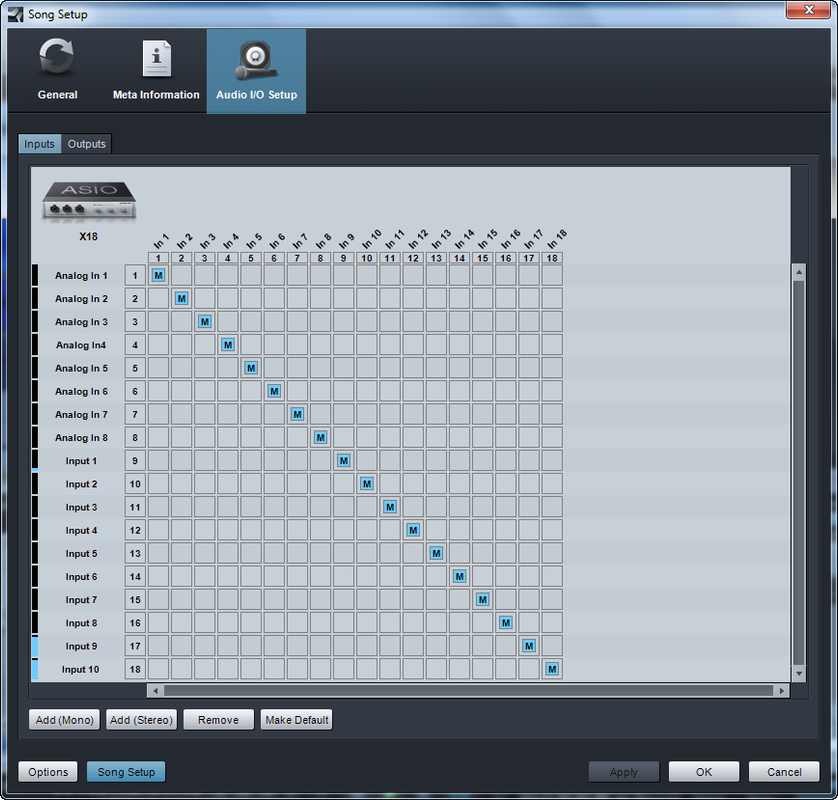Image resolution: width=838 pixels, height=800 pixels.
Task: Toggle the M routing for Analog In 3
Action: tap(205, 322)
